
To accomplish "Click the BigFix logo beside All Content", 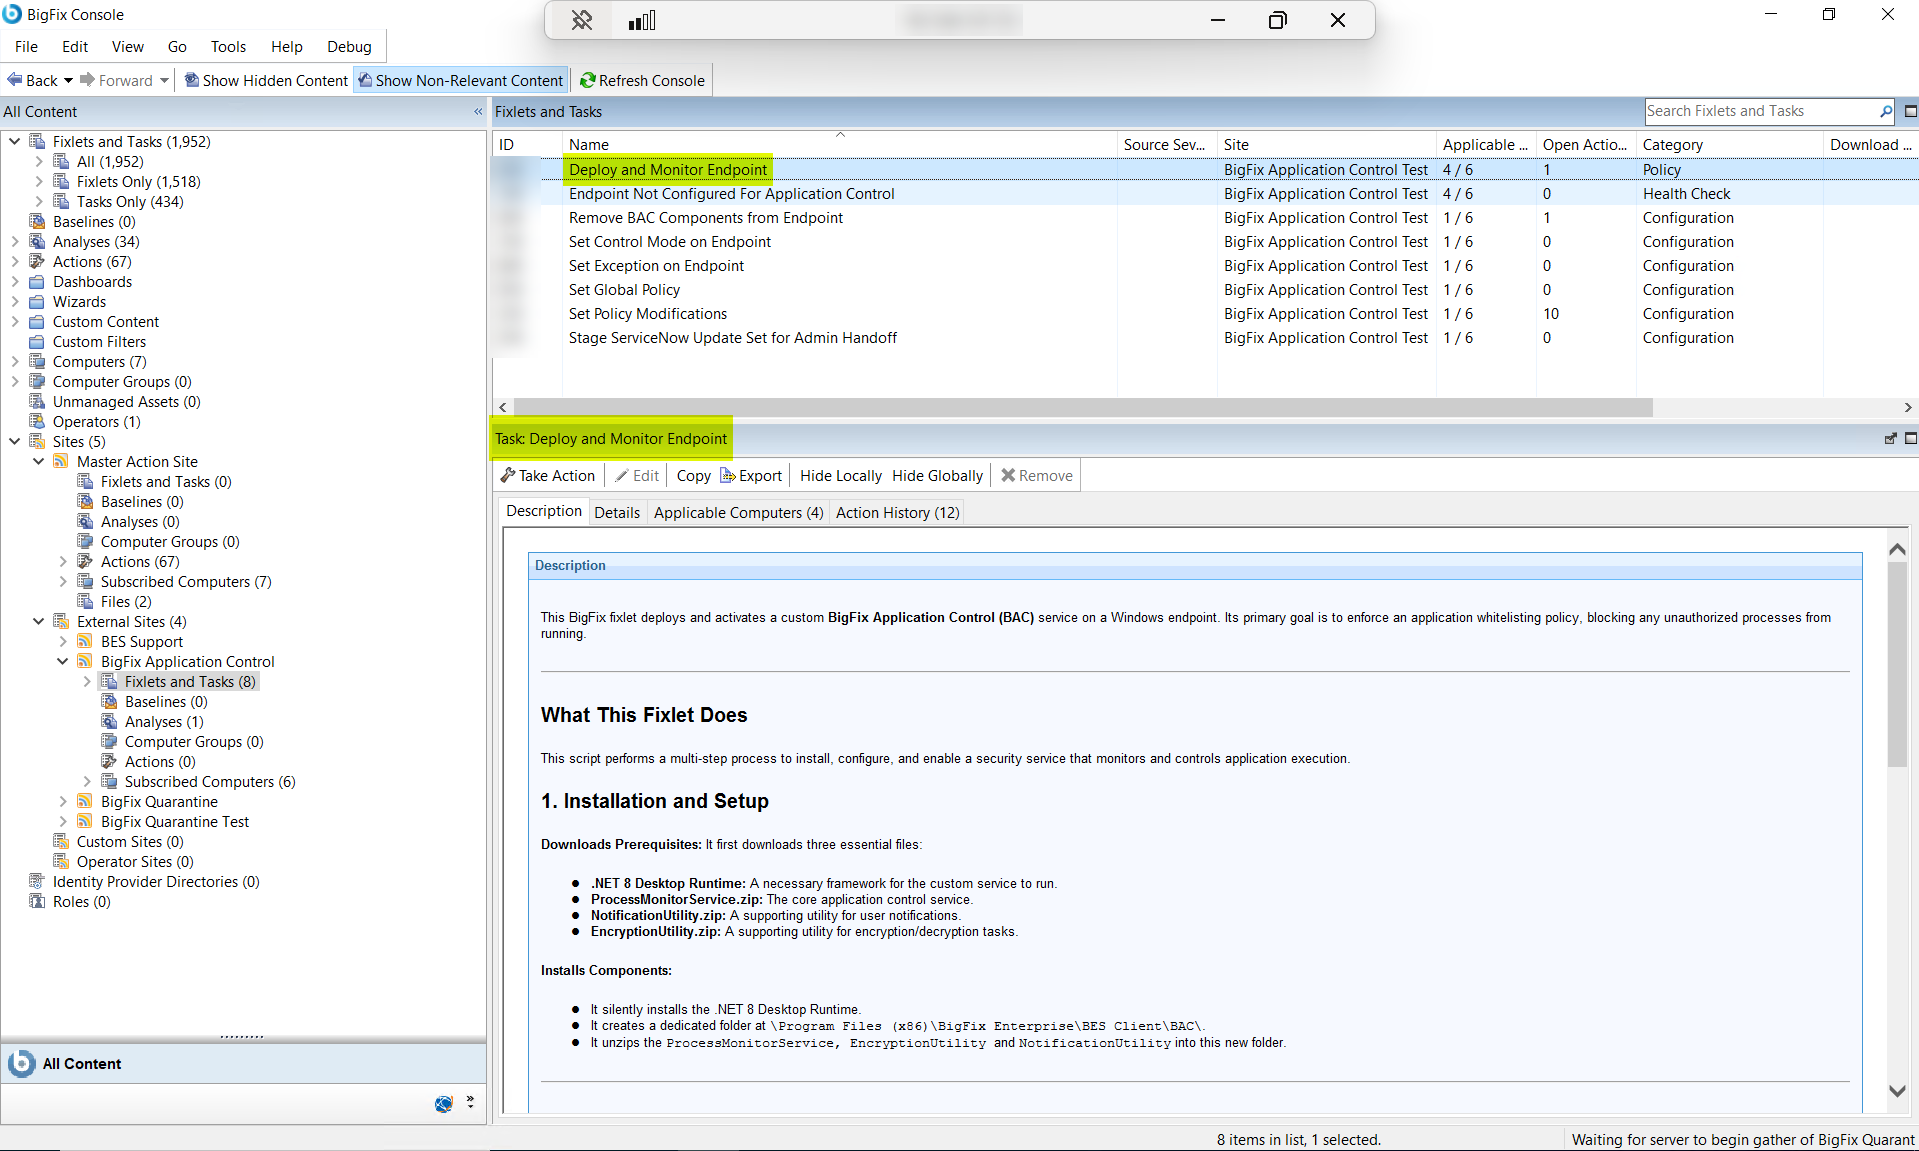I will point(21,1063).
